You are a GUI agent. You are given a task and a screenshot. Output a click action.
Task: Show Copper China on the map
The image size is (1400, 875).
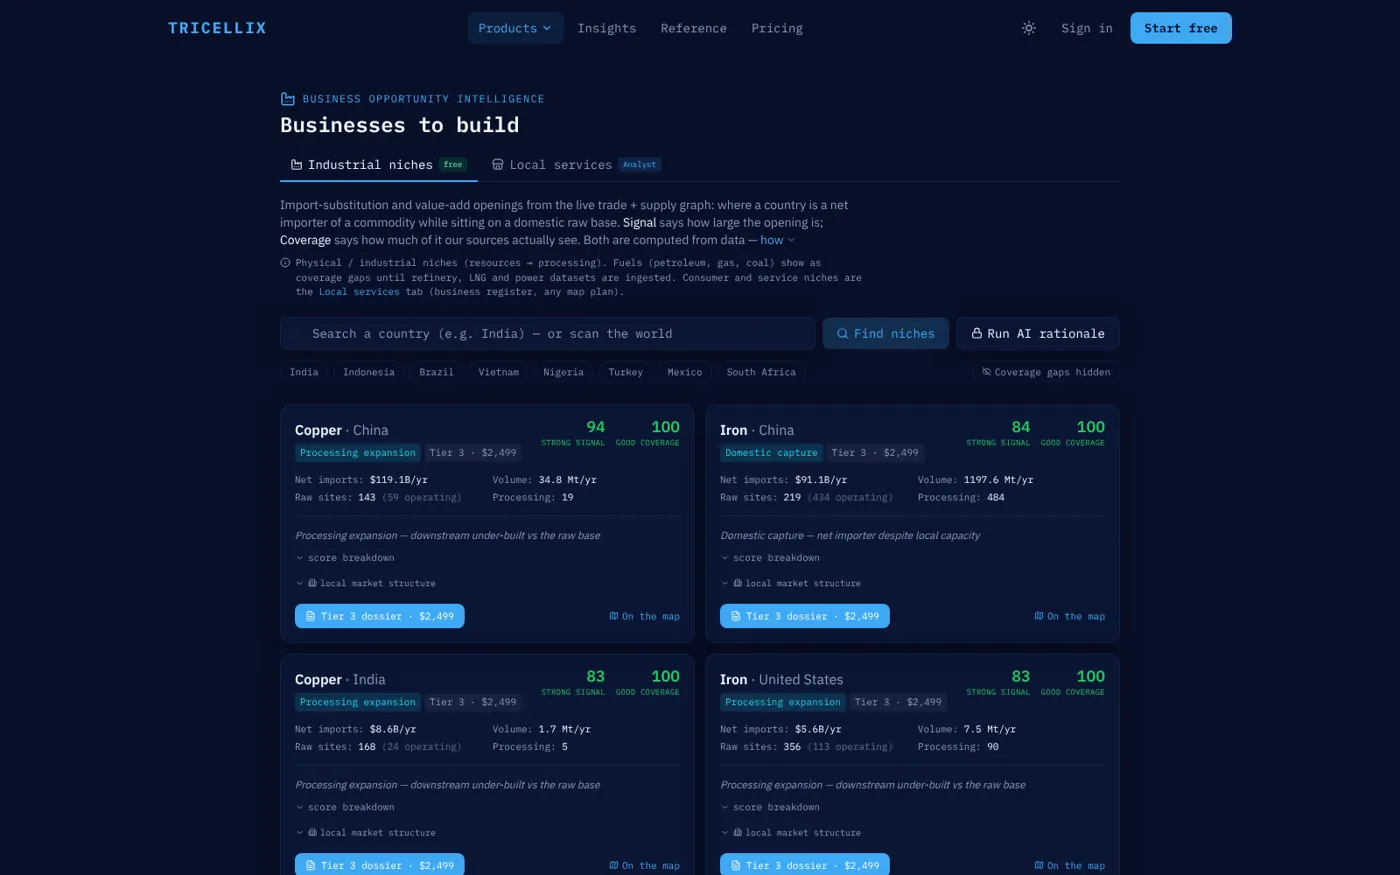[x=645, y=616]
